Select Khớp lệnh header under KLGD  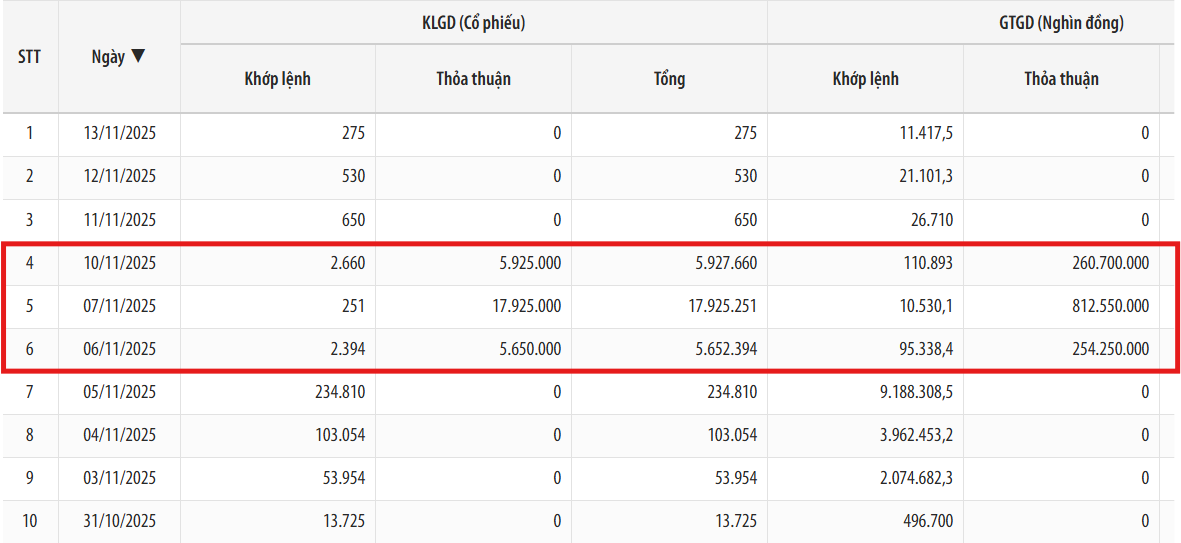click(x=277, y=79)
